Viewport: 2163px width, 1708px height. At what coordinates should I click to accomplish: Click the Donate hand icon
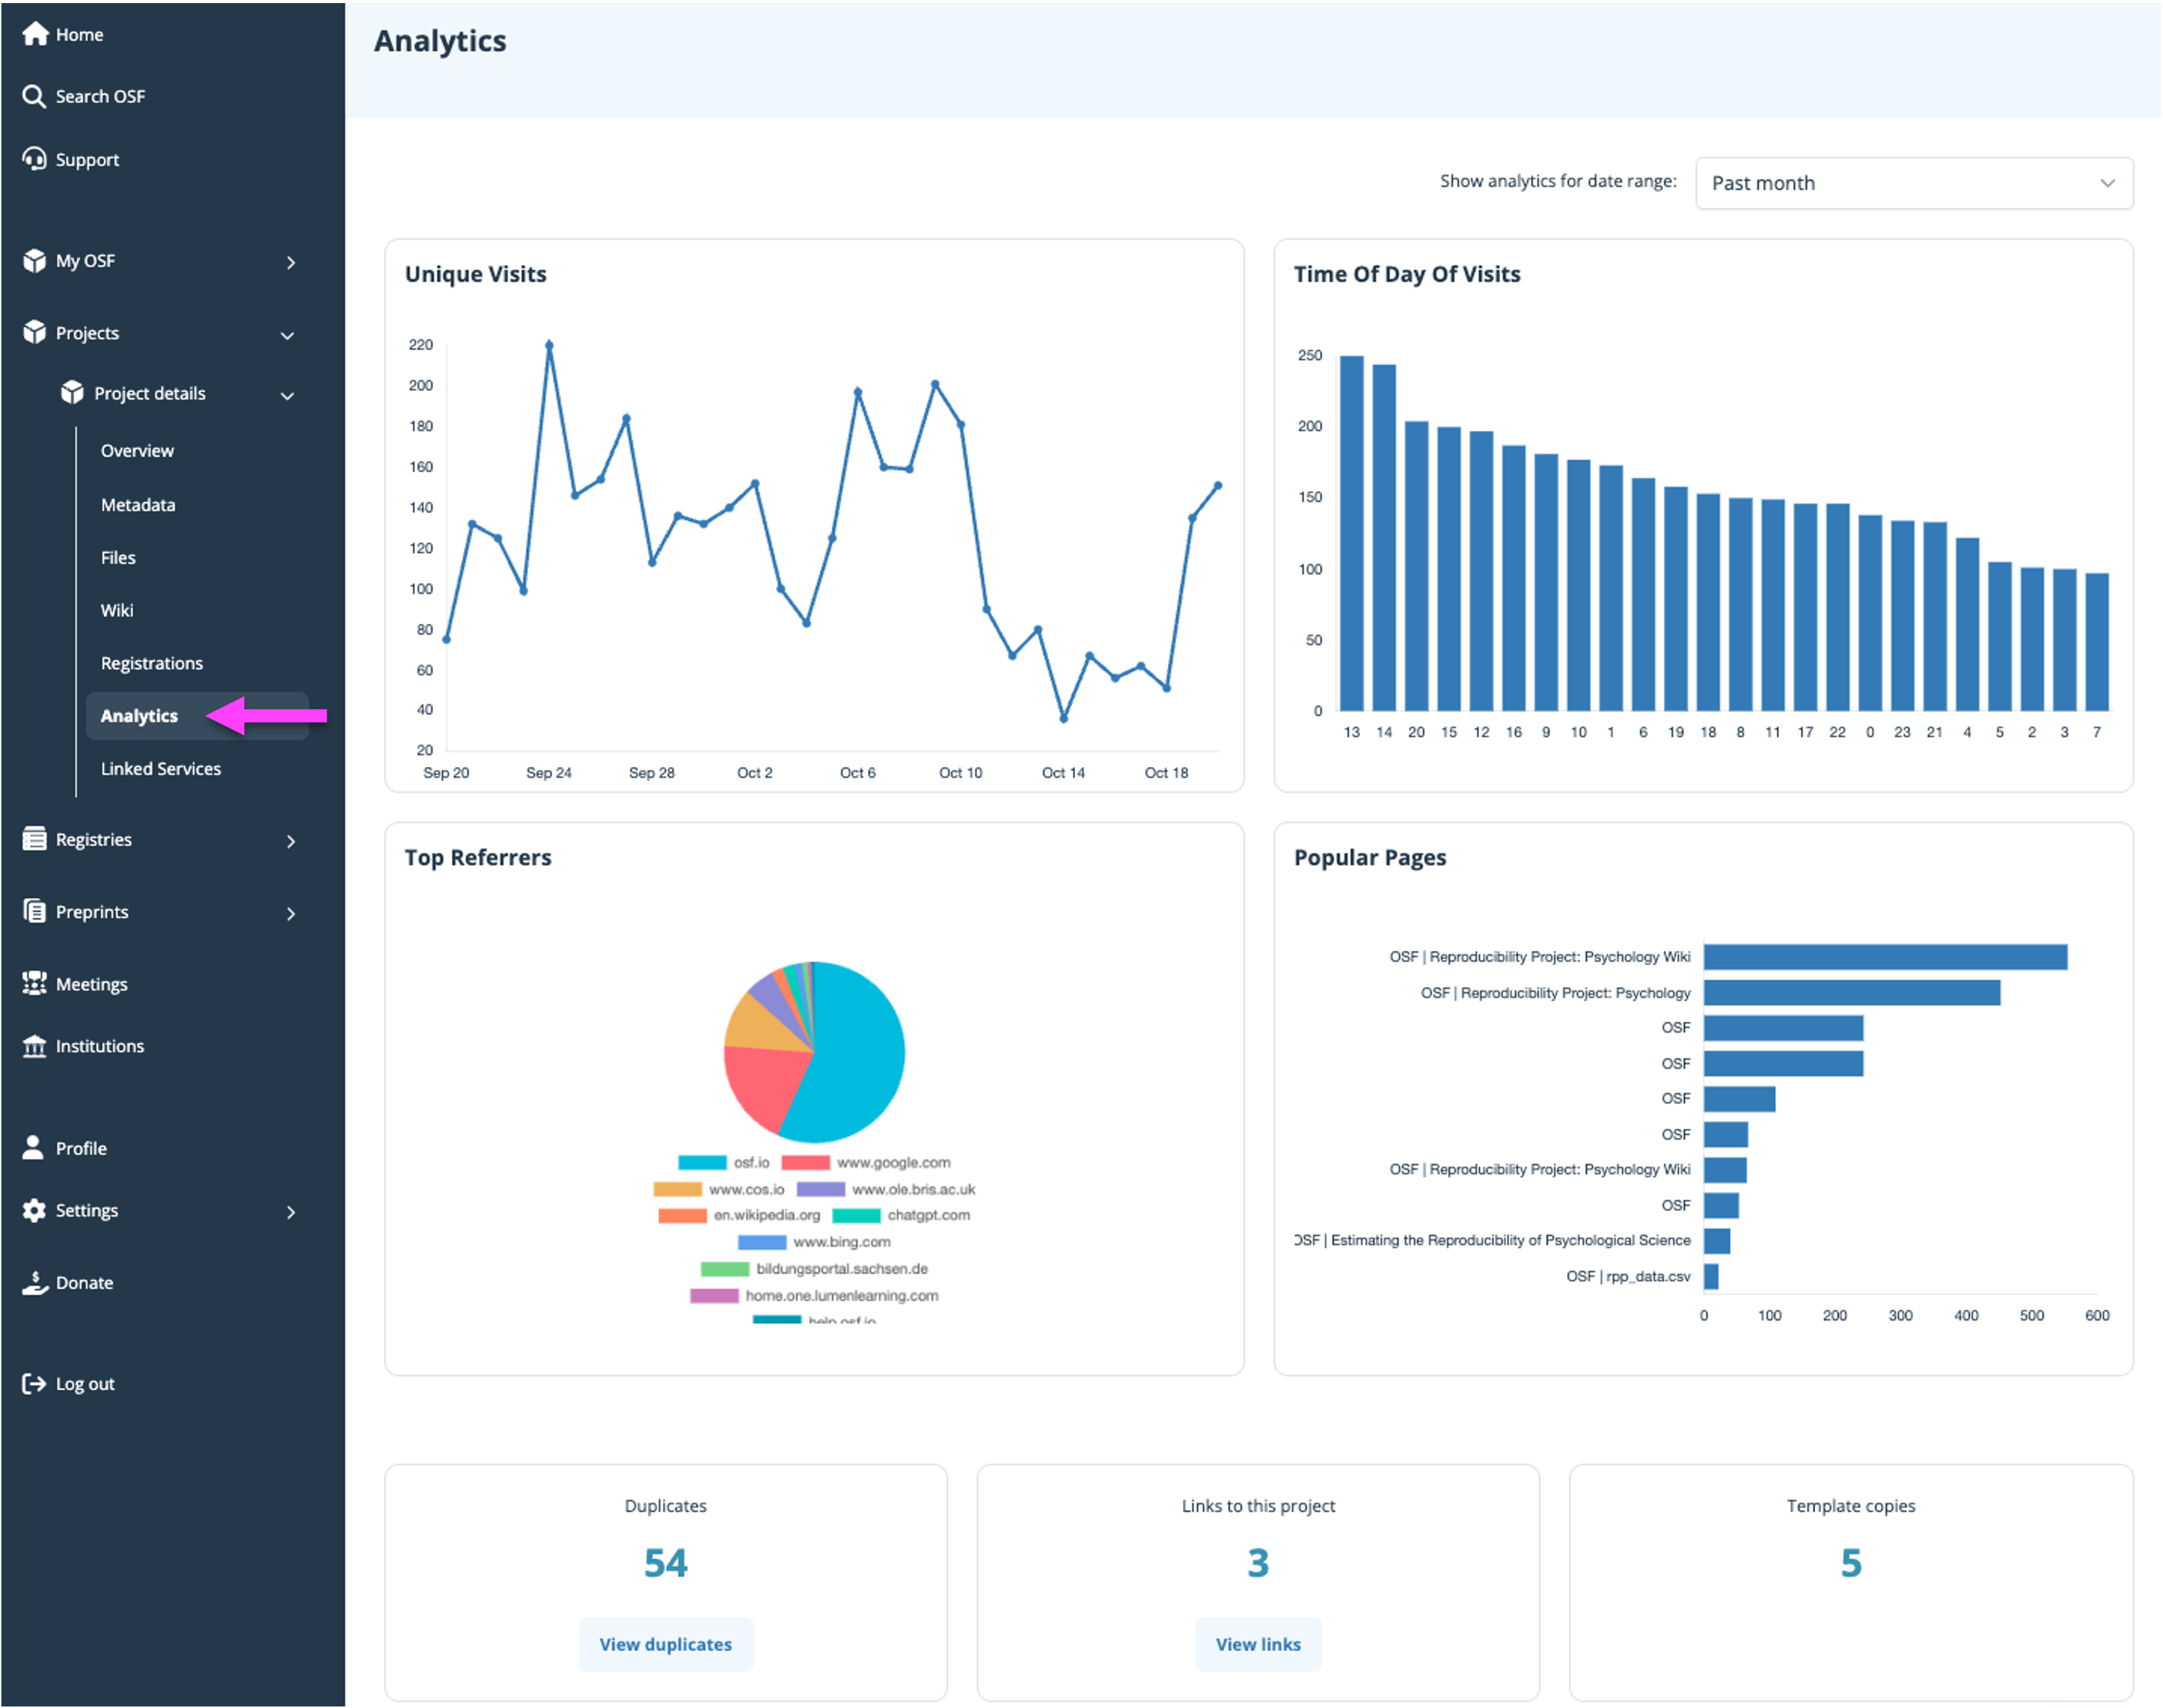click(x=34, y=1282)
